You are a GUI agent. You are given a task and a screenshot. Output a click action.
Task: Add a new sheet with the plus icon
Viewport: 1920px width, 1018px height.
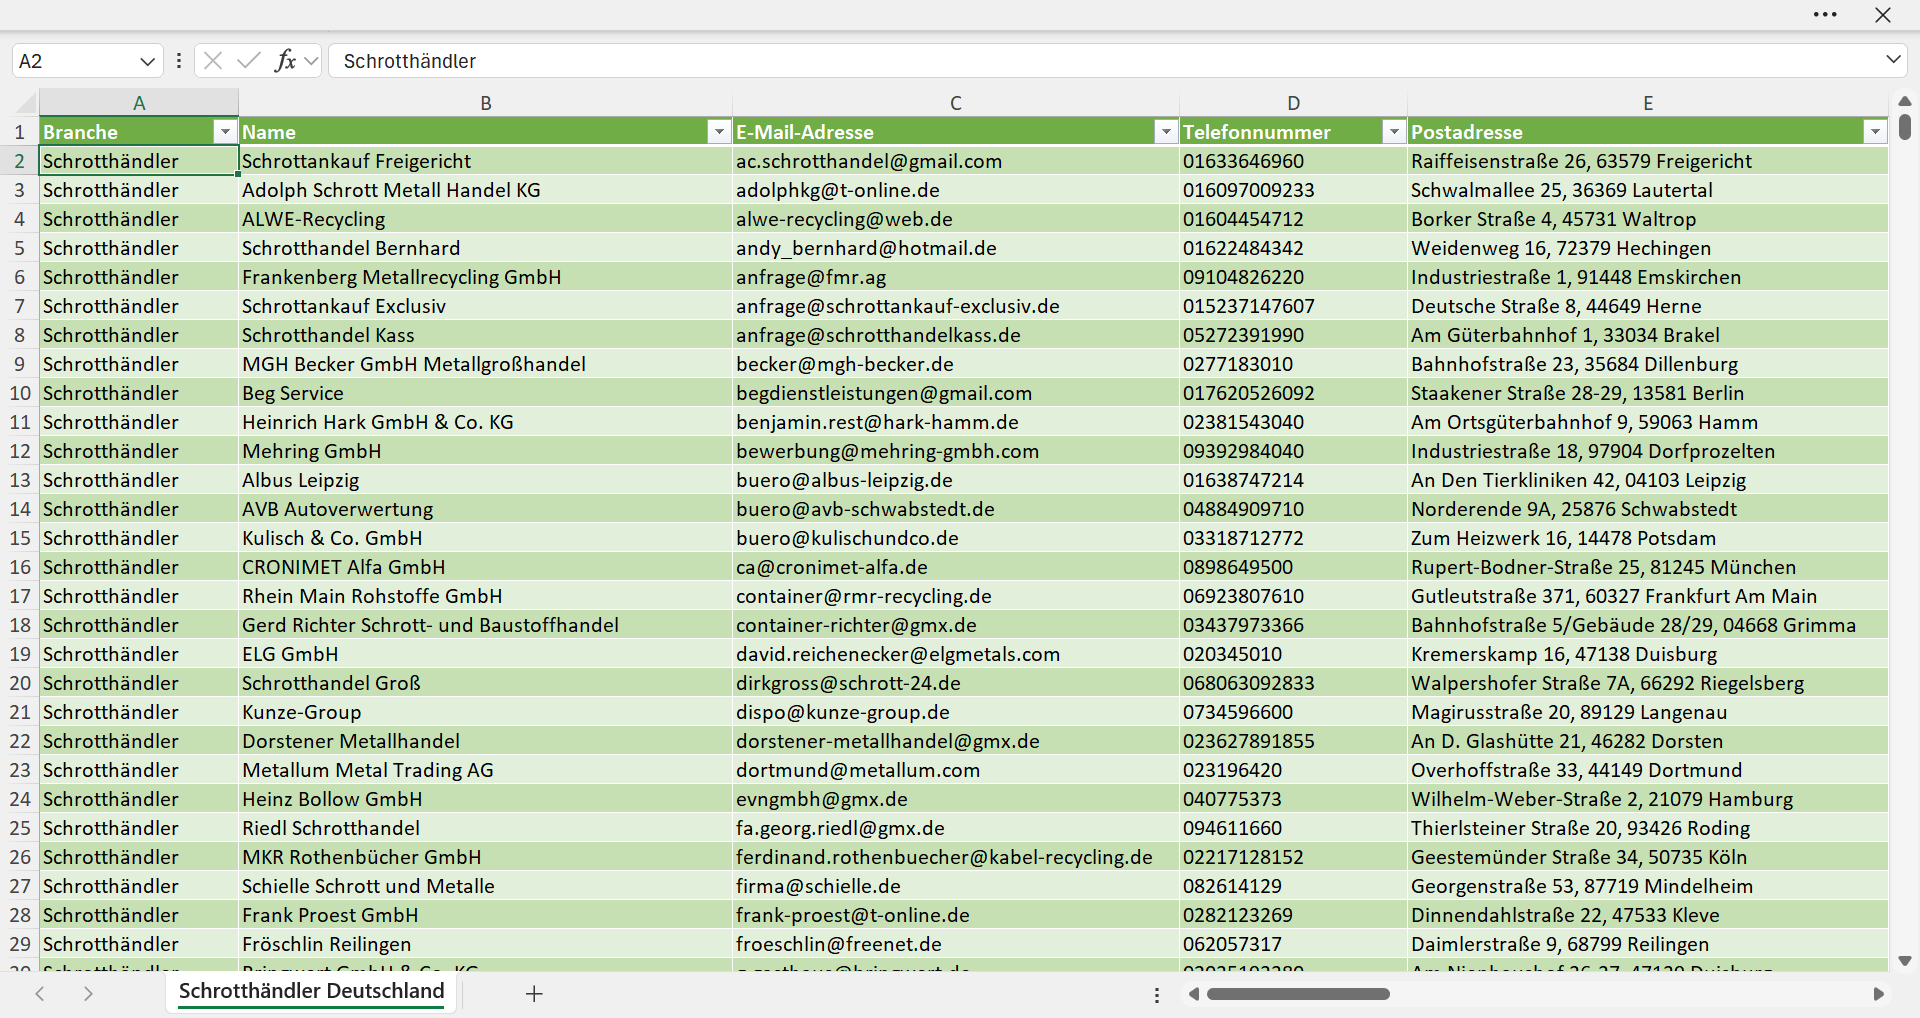pyautogui.click(x=534, y=993)
